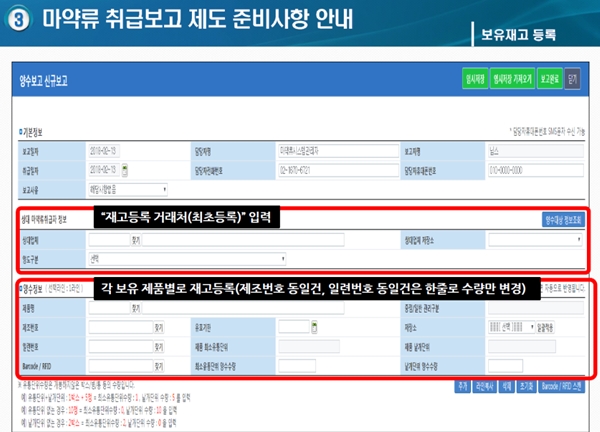The width and height of the screenshot is (600, 432).
Task: Click 찾기 next to 일련번호 field
Action: click(x=158, y=344)
